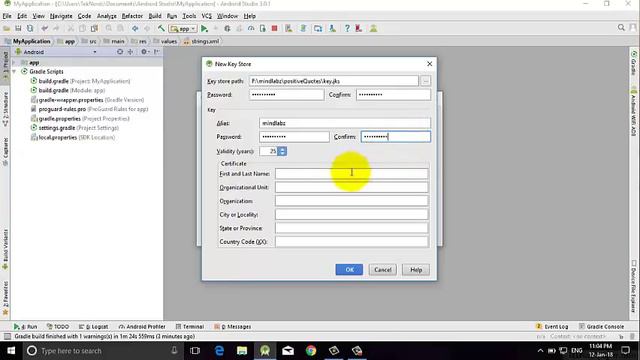
Task: Open the Gradle Console tab
Action: [x=601, y=327]
